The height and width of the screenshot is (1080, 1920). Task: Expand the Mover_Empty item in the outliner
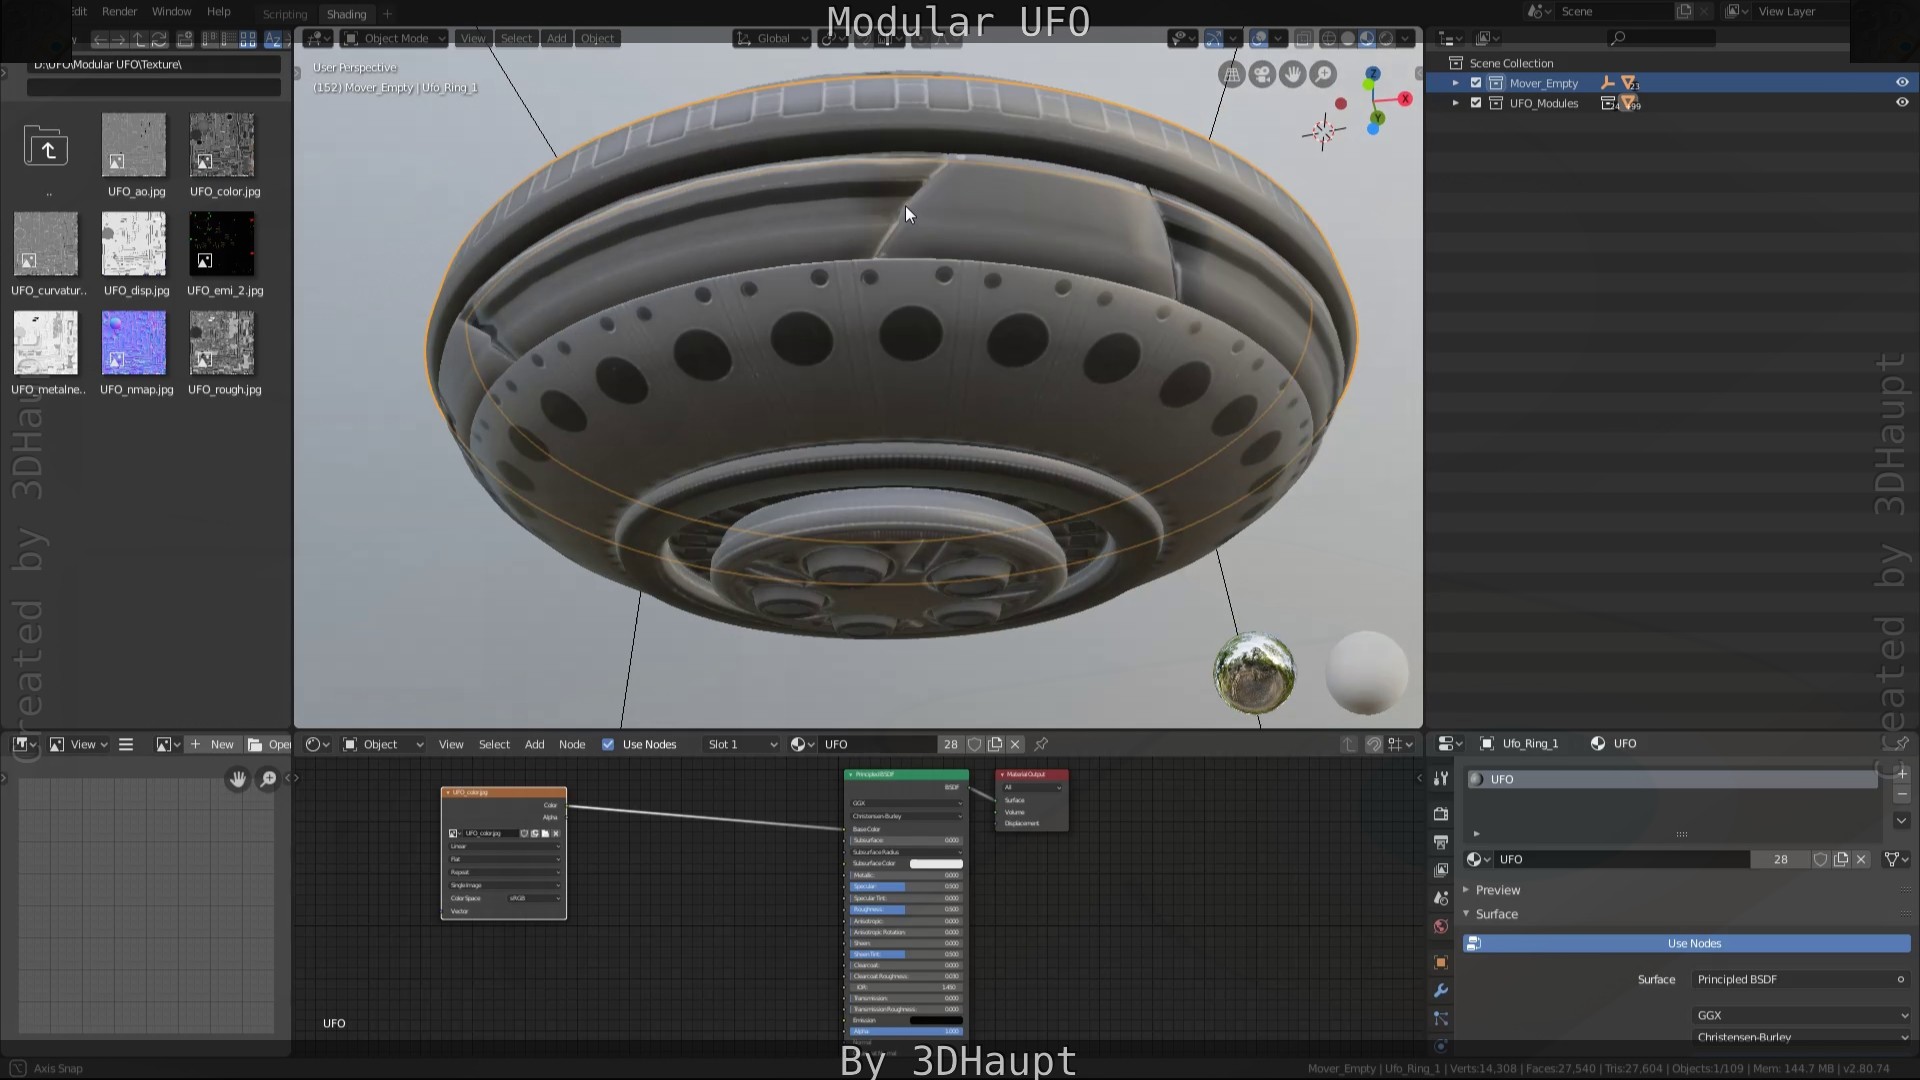[x=1457, y=83]
